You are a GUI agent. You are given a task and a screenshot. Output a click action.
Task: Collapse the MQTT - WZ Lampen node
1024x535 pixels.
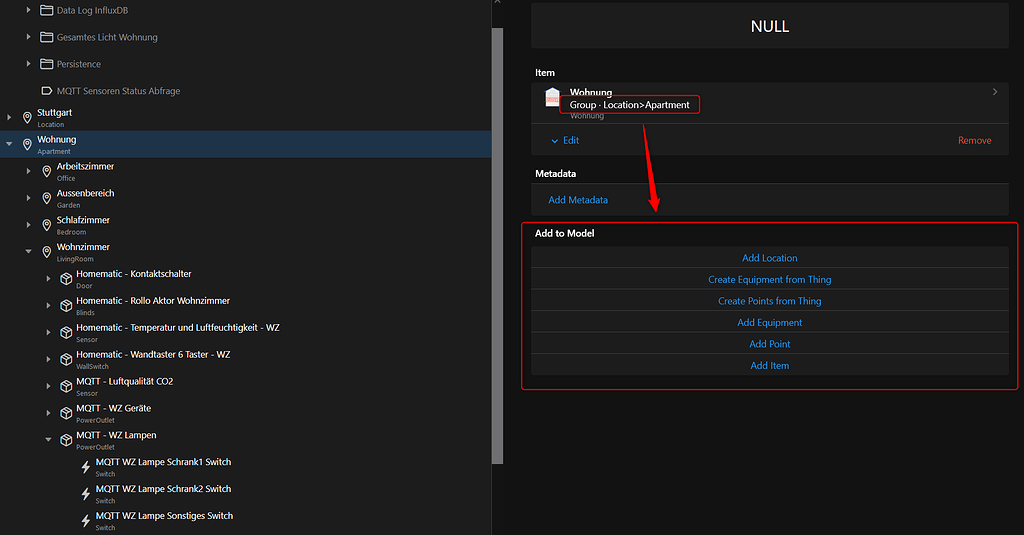tap(48, 440)
